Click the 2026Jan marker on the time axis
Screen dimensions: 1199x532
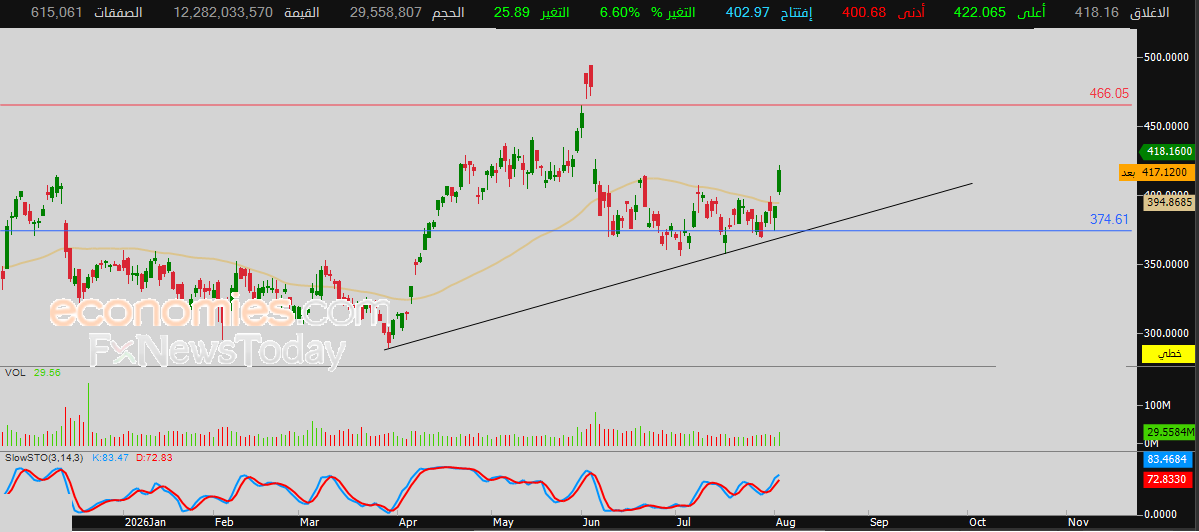coord(145,523)
